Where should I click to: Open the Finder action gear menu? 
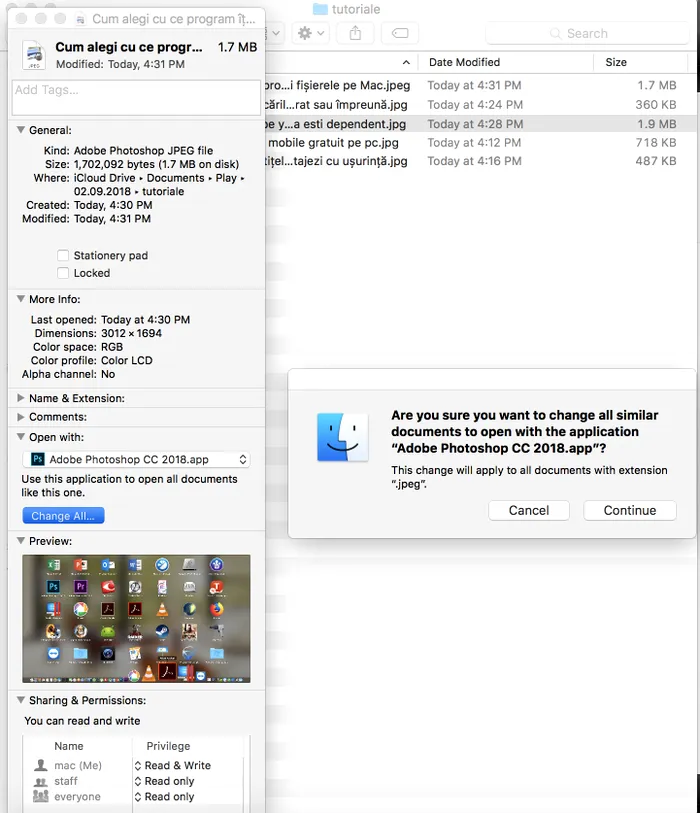tap(311, 33)
